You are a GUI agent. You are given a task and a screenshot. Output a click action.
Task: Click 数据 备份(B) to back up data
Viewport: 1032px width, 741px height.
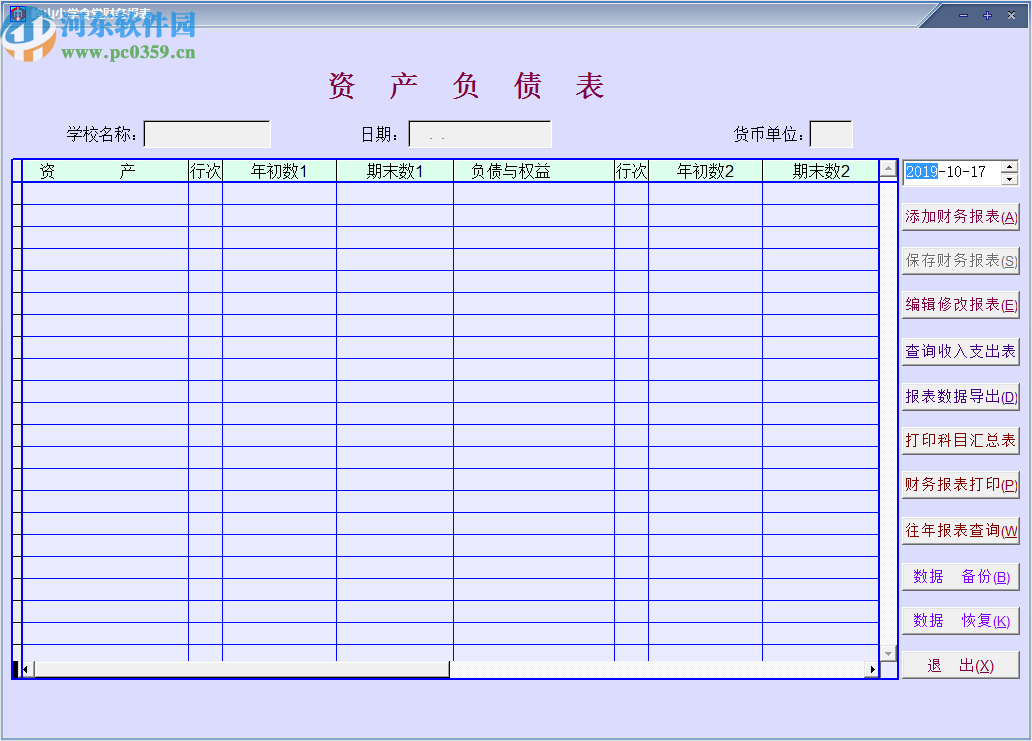tap(960, 576)
